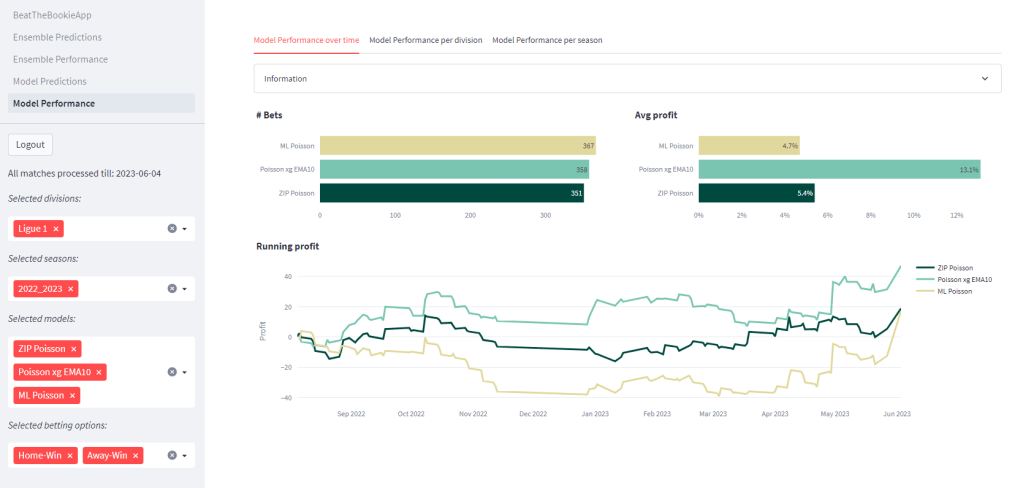Remove the ZIP Poisson model tag
The width and height of the screenshot is (1023, 488).
pyautogui.click(x=75, y=349)
